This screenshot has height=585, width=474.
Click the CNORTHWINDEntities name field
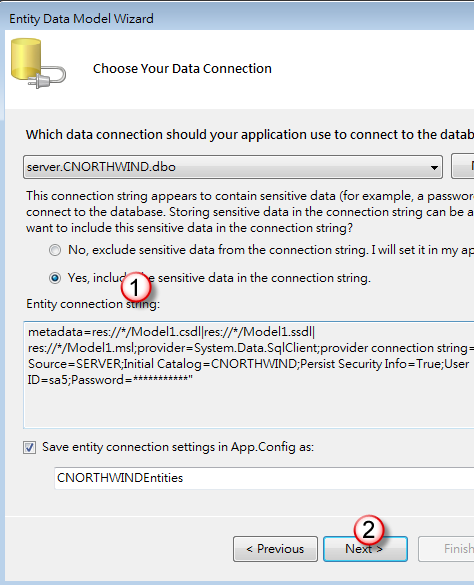(x=264, y=478)
